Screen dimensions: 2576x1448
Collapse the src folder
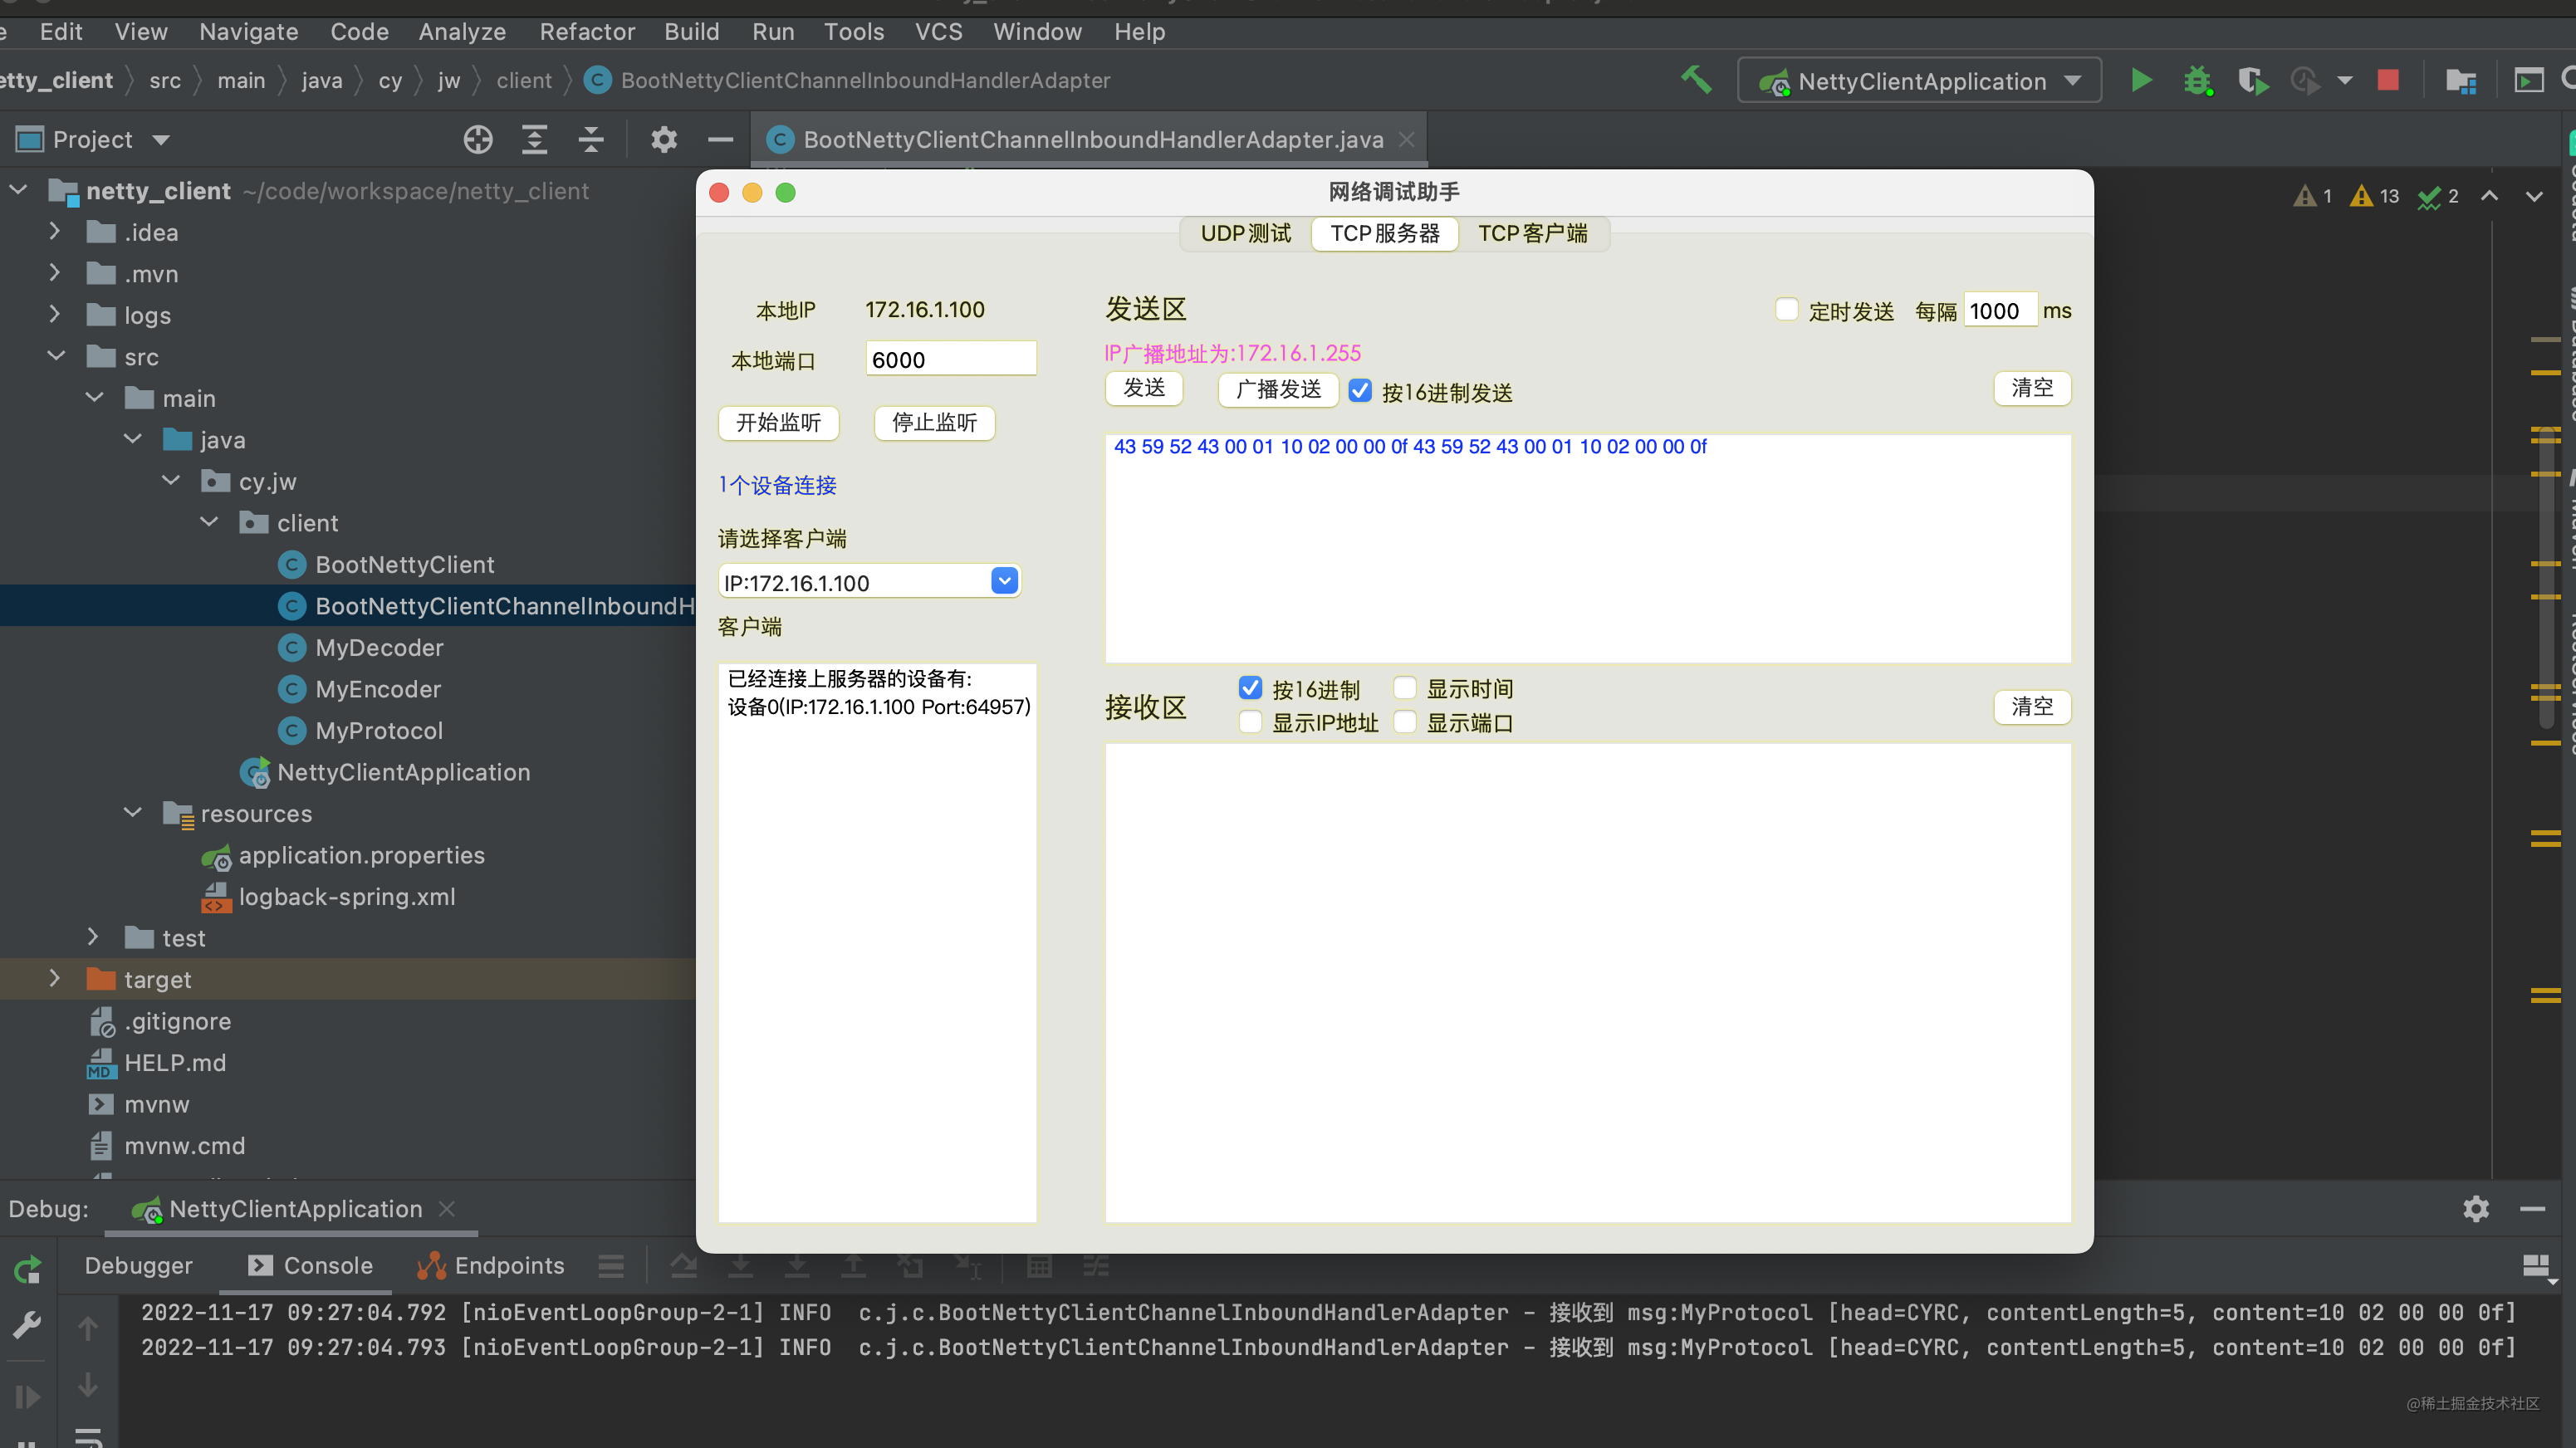pyautogui.click(x=55, y=356)
